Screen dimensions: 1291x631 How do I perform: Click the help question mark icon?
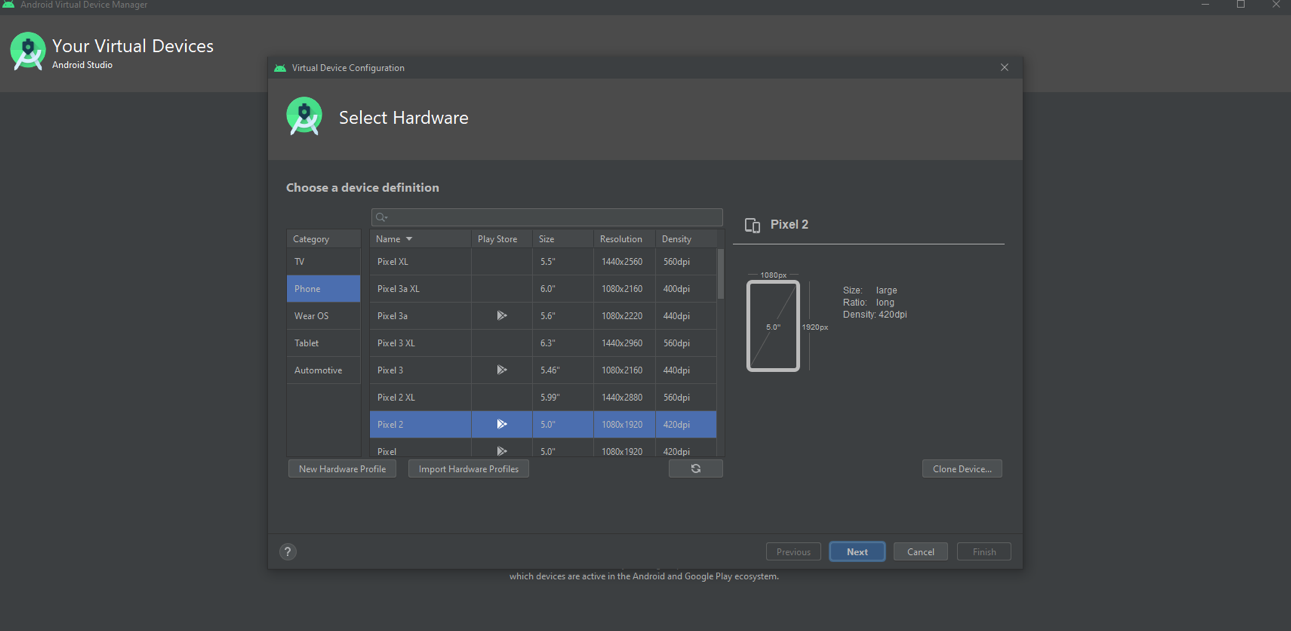pyautogui.click(x=288, y=552)
